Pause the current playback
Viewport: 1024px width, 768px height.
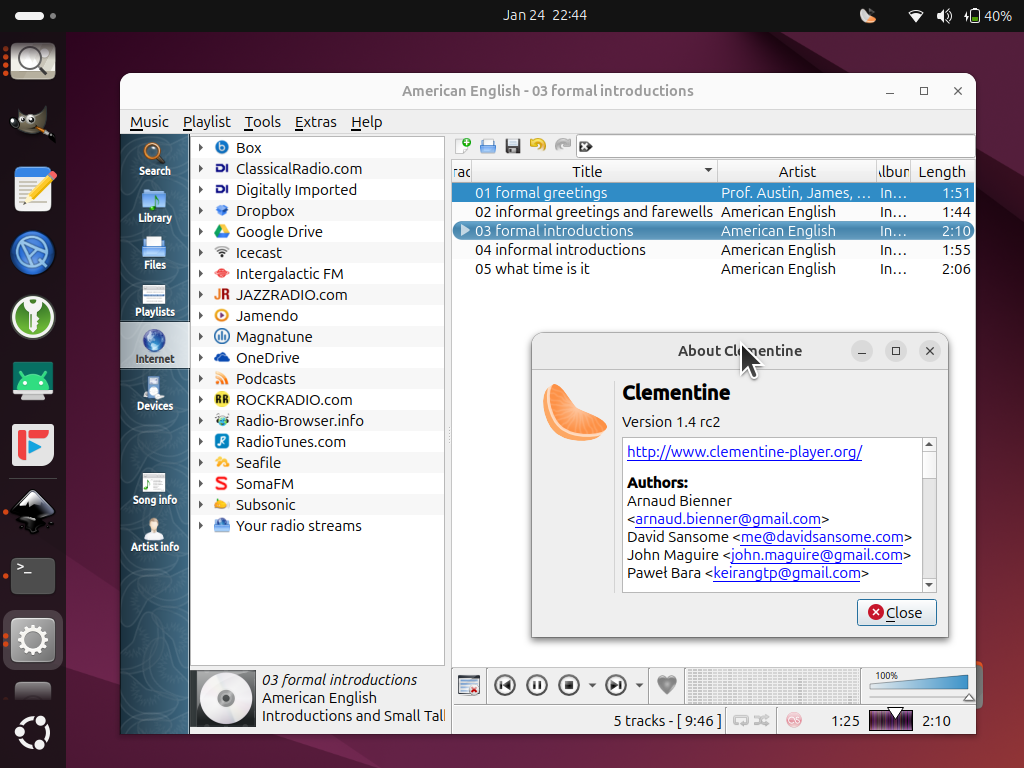click(537, 685)
